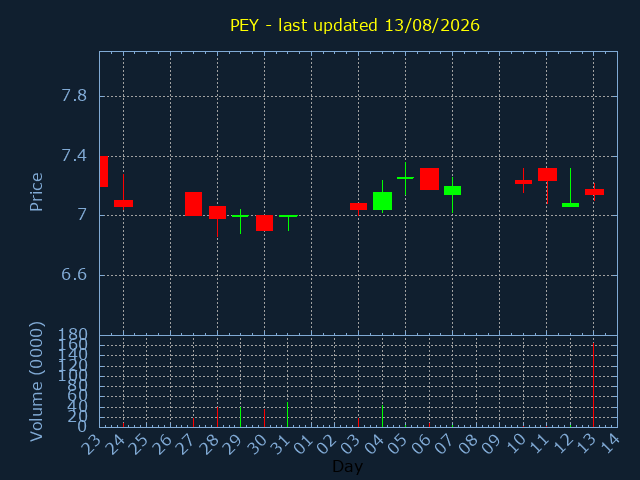Click the Volume (0000) axis title
640x480 pixels.
(x=36, y=382)
